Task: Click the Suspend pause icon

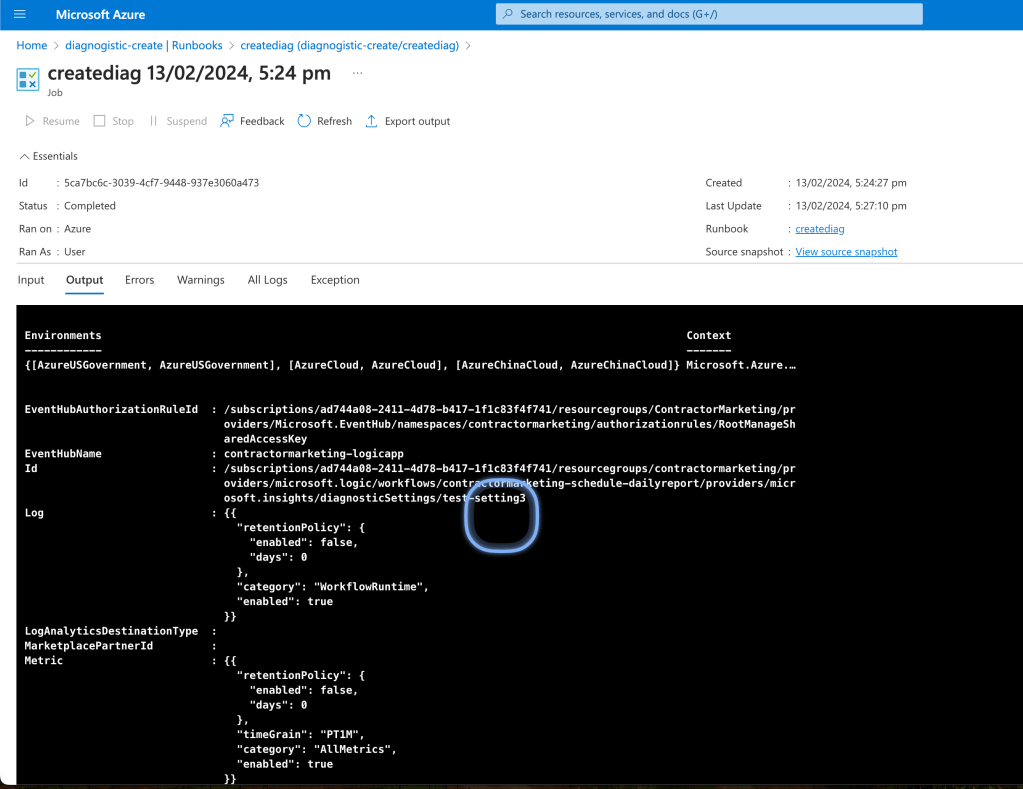Action: point(153,121)
